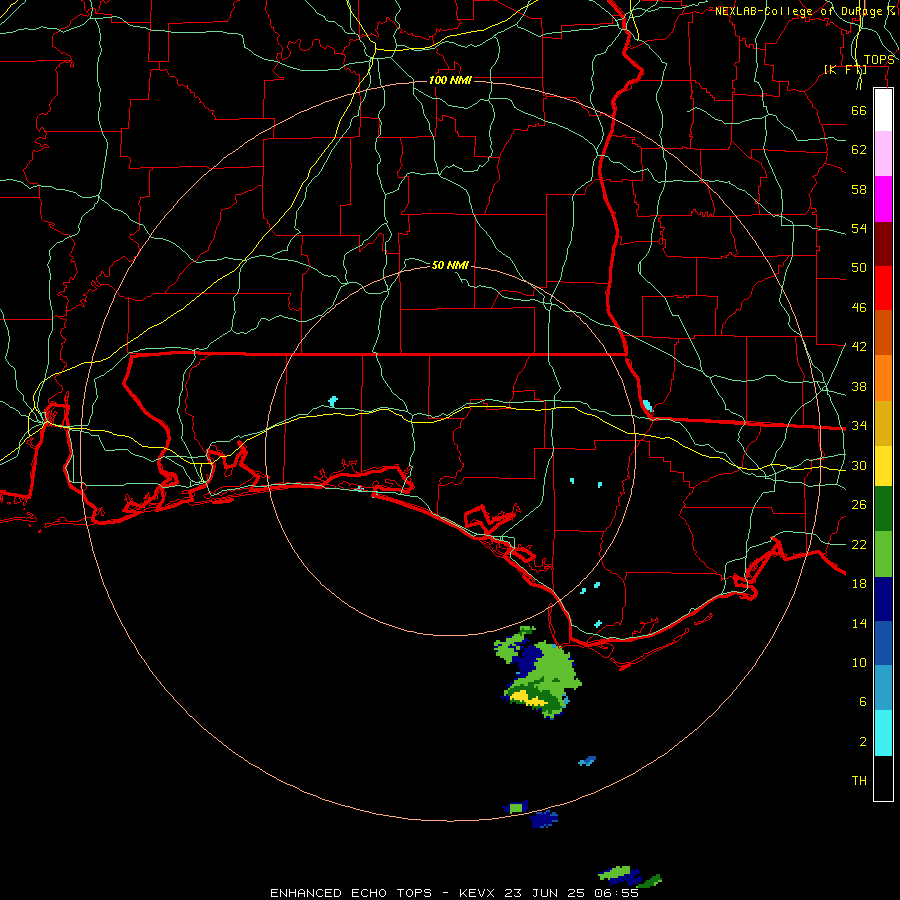
Task: Click the 100 NMI range ring label
Action: (450, 80)
